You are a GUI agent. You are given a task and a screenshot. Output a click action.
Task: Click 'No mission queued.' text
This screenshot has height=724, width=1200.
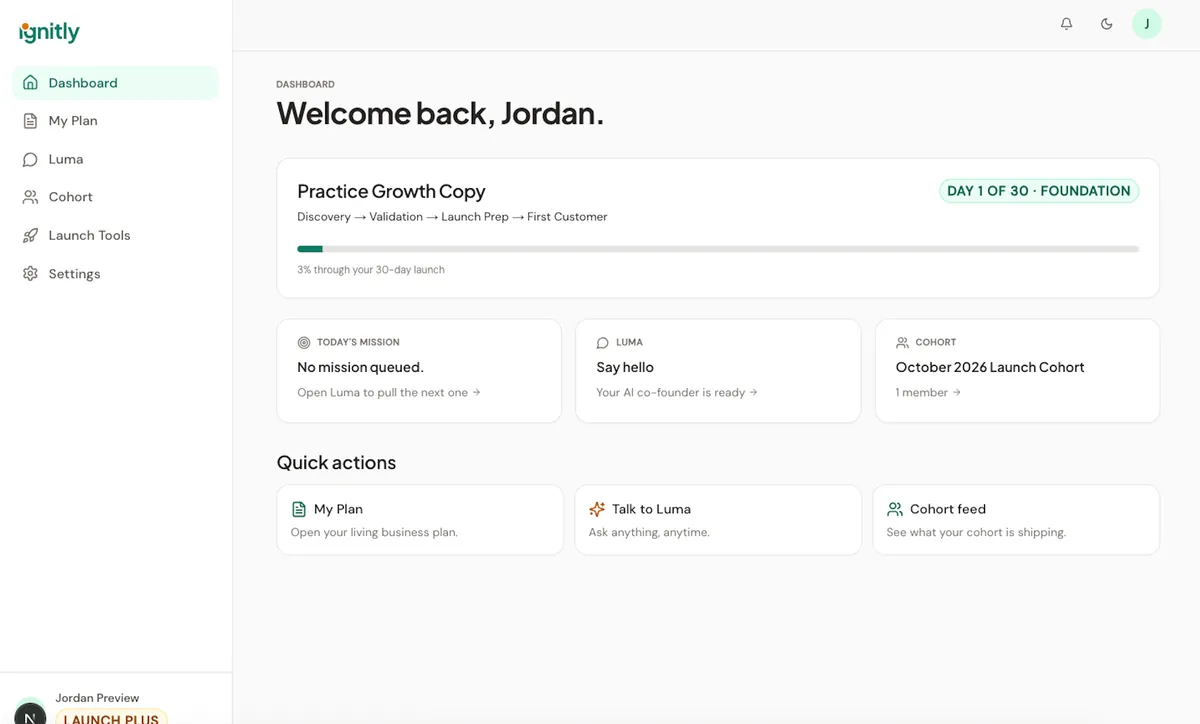click(x=360, y=367)
